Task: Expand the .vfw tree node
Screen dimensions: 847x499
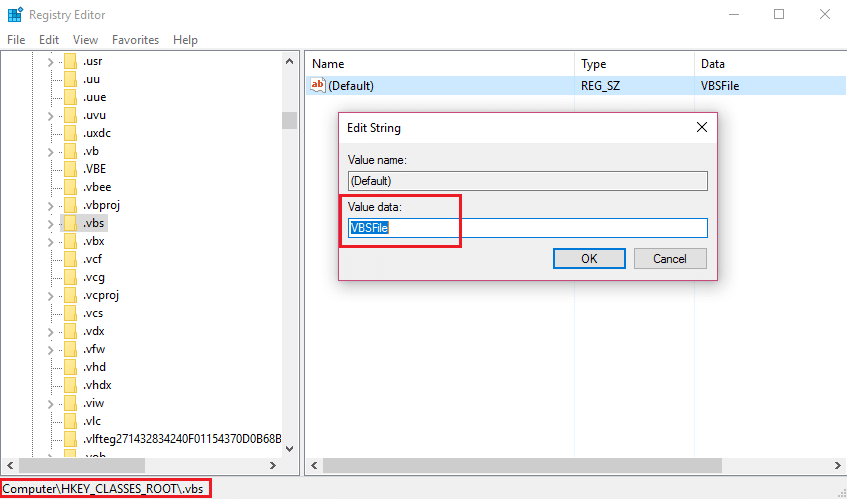Action: [x=50, y=350]
